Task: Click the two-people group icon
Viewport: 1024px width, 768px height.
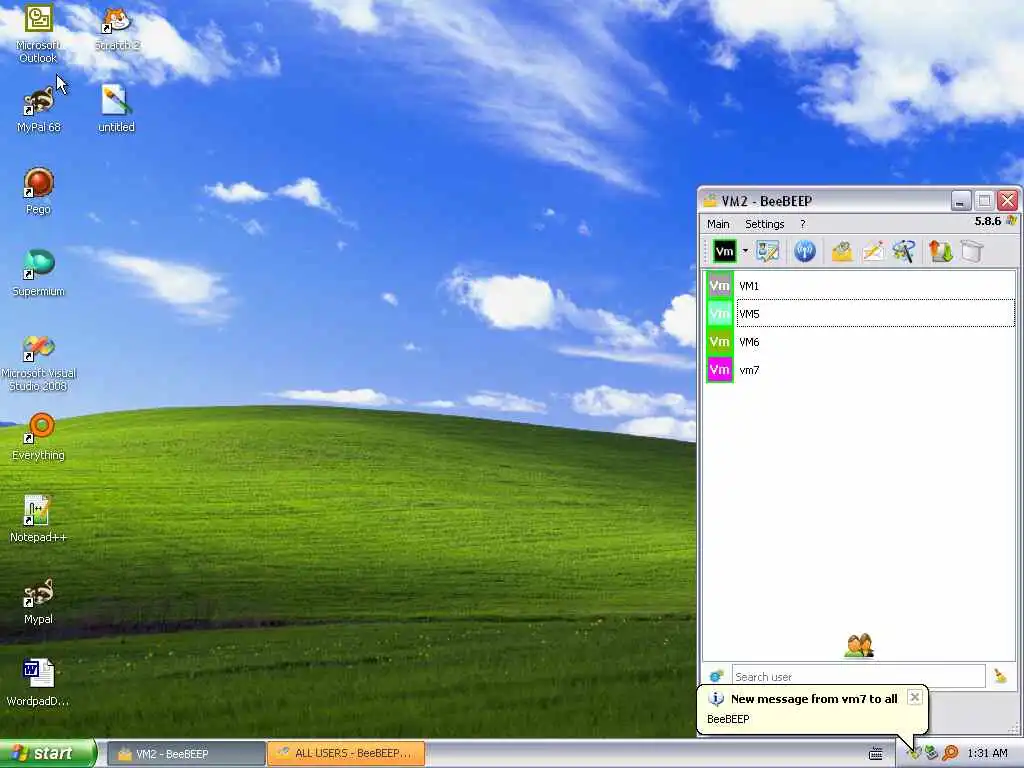Action: coord(859,645)
